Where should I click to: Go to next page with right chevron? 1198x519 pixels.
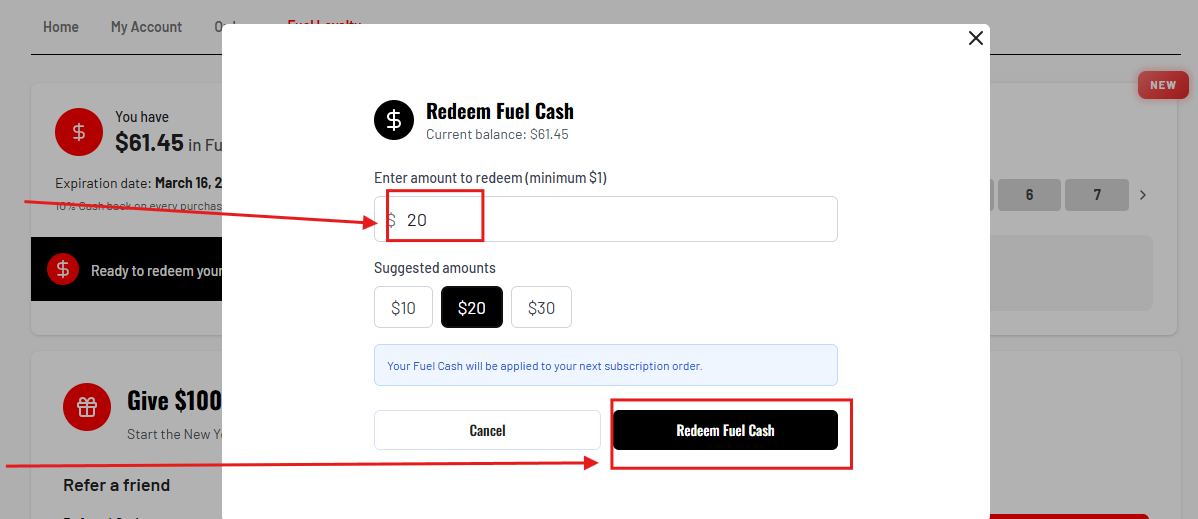click(1143, 195)
